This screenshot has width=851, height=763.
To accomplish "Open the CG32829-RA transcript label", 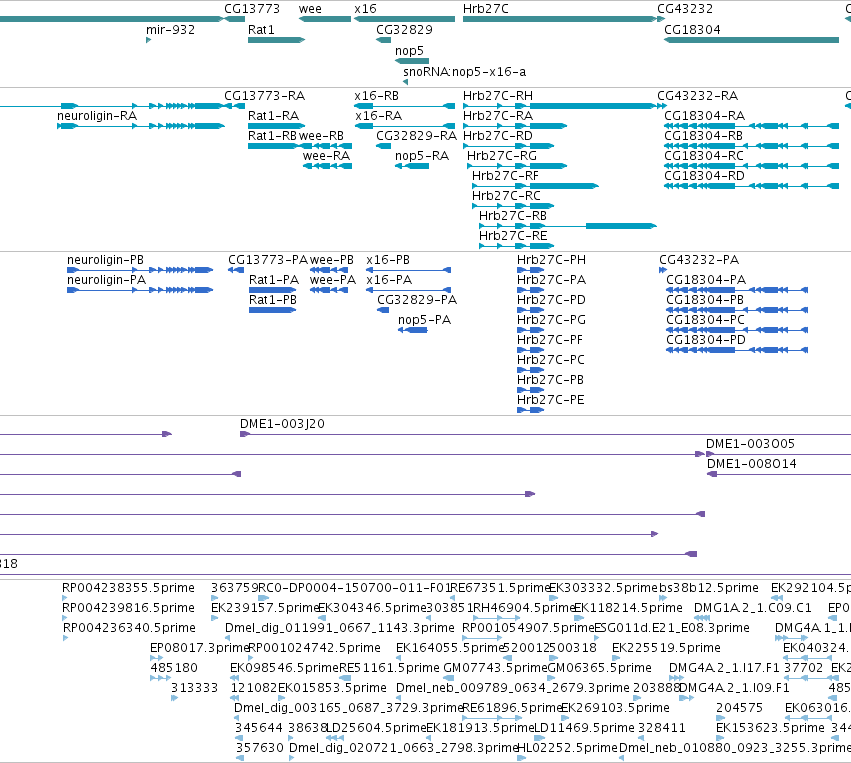I will click(x=417, y=136).
